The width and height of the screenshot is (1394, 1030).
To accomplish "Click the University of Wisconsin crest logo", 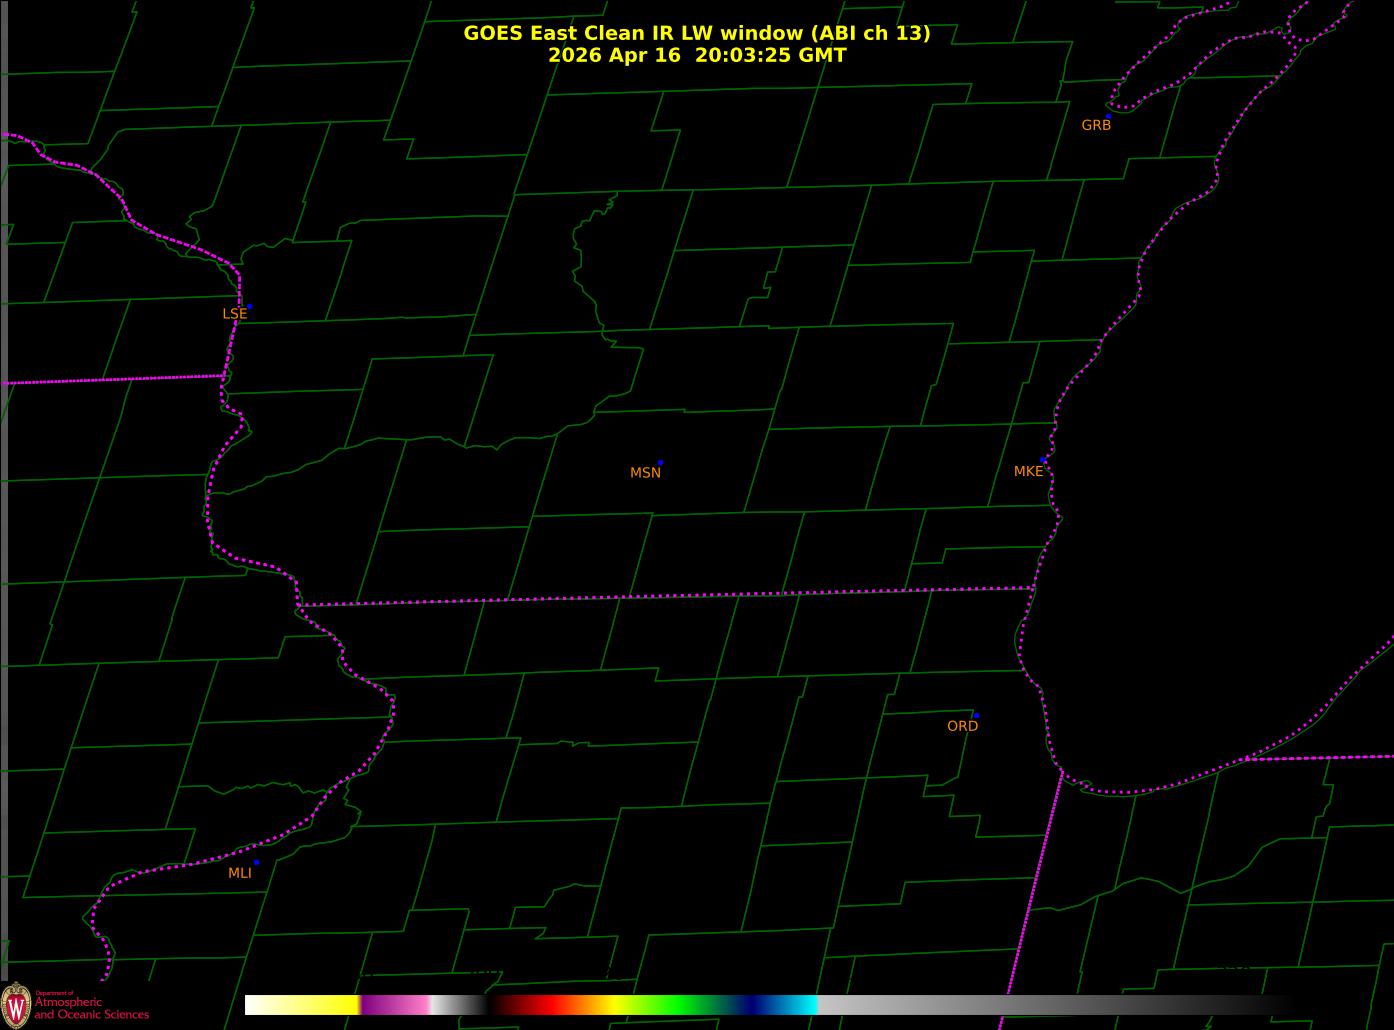I will (16, 1003).
